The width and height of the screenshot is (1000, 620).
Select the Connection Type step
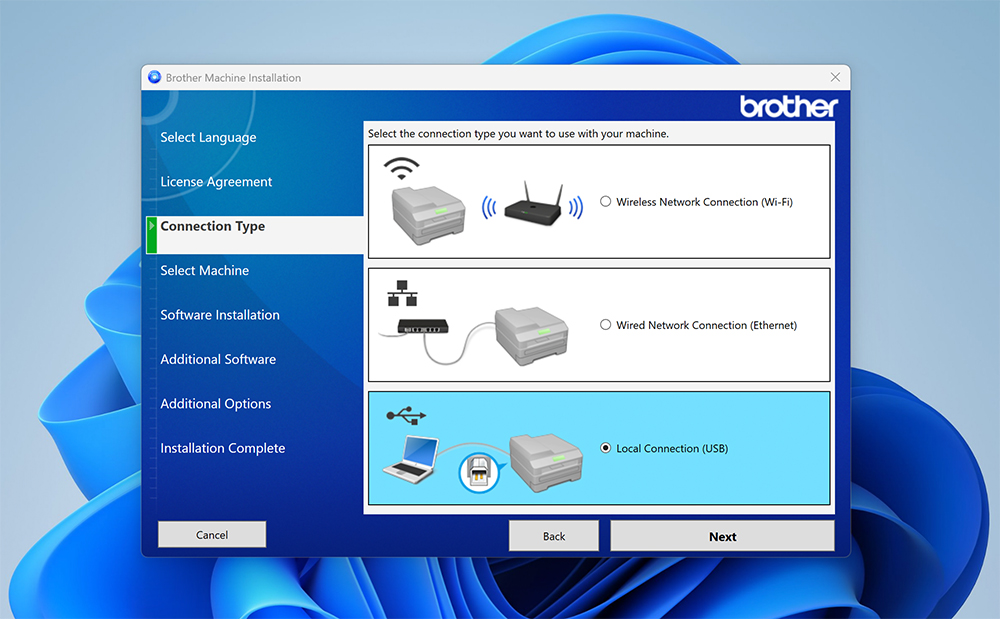[212, 226]
